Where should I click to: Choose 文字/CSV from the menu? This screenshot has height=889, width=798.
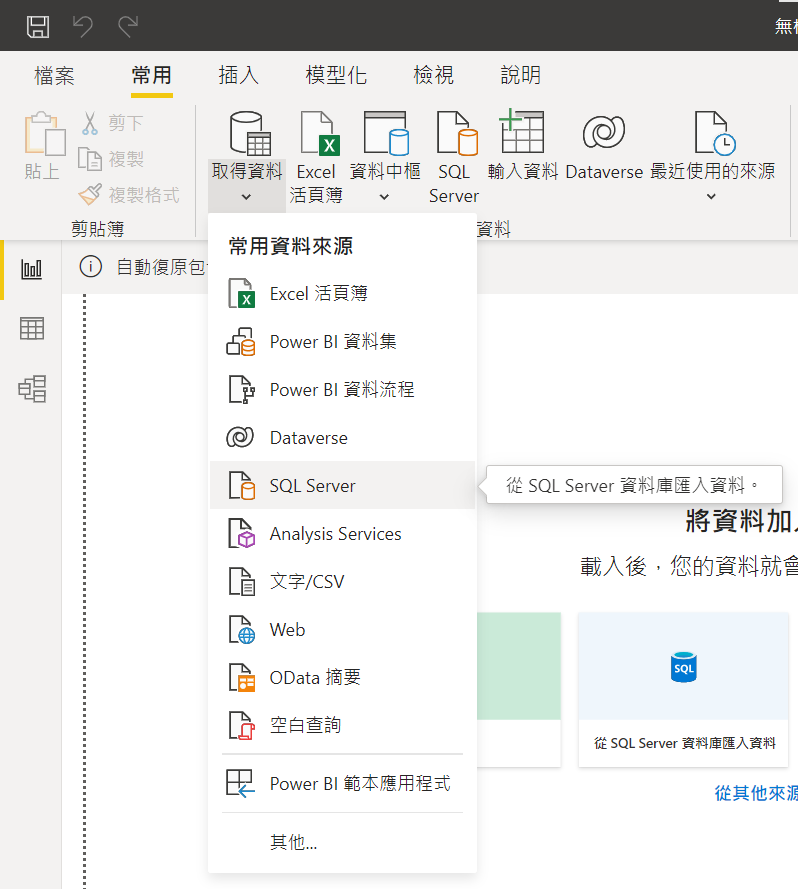(342, 582)
